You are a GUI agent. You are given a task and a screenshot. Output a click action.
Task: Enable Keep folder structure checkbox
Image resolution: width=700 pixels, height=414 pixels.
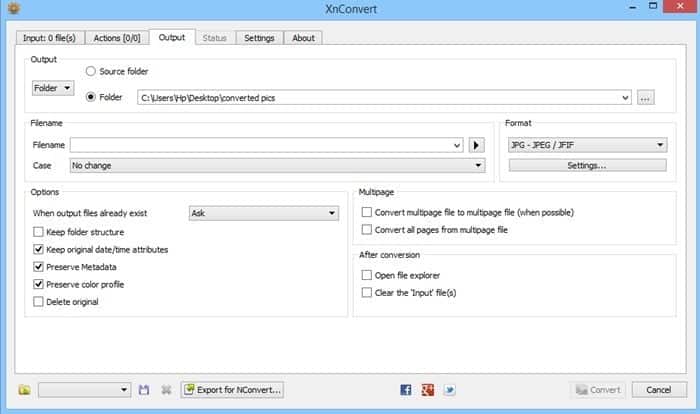point(38,232)
